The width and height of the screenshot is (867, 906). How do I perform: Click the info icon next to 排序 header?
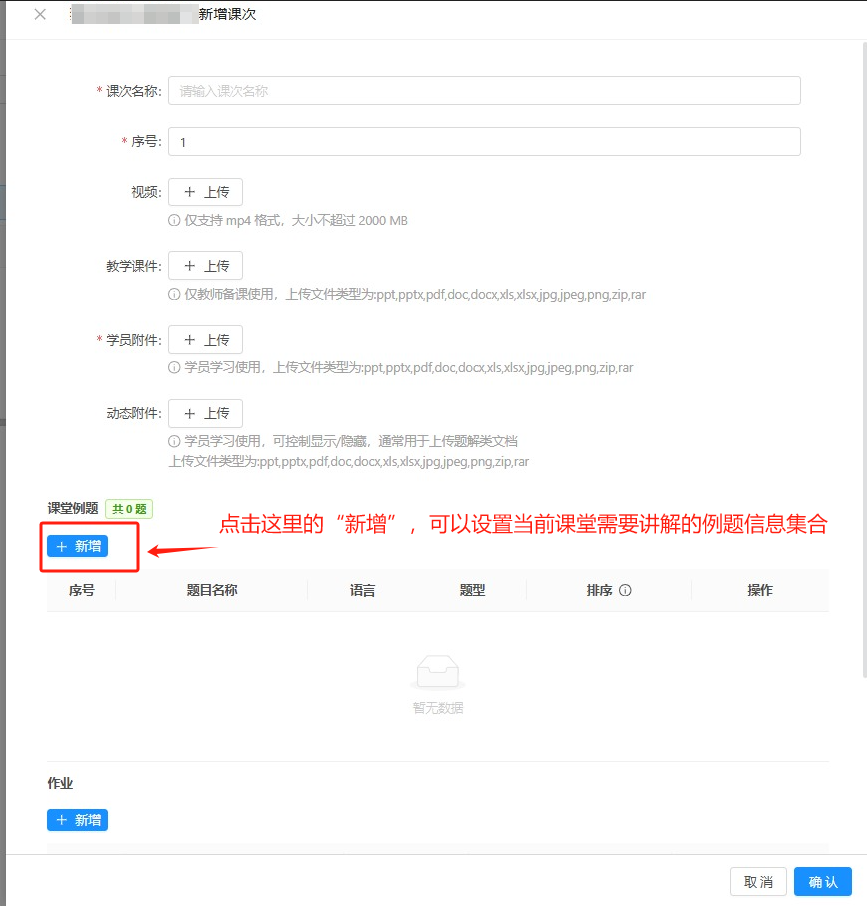(x=625, y=591)
